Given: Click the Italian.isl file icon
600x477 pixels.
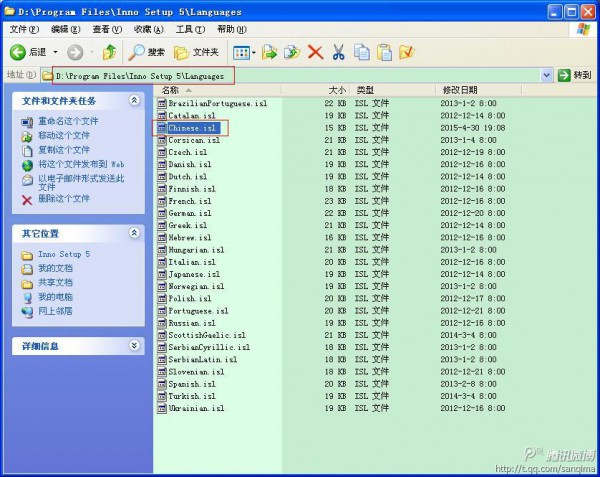Looking at the screenshot, I should [x=162, y=262].
